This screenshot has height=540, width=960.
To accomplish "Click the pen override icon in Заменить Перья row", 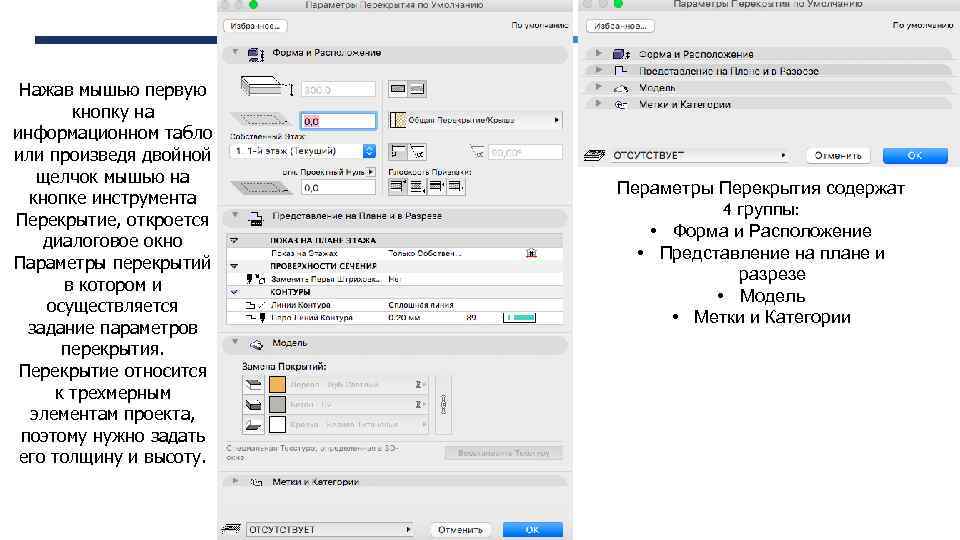I will coord(255,279).
